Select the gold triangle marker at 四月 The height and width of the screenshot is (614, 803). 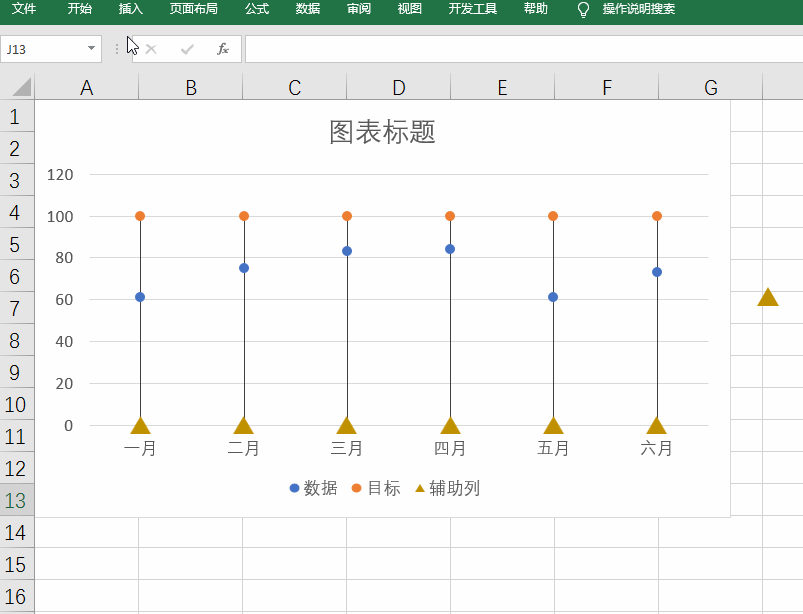coord(450,426)
